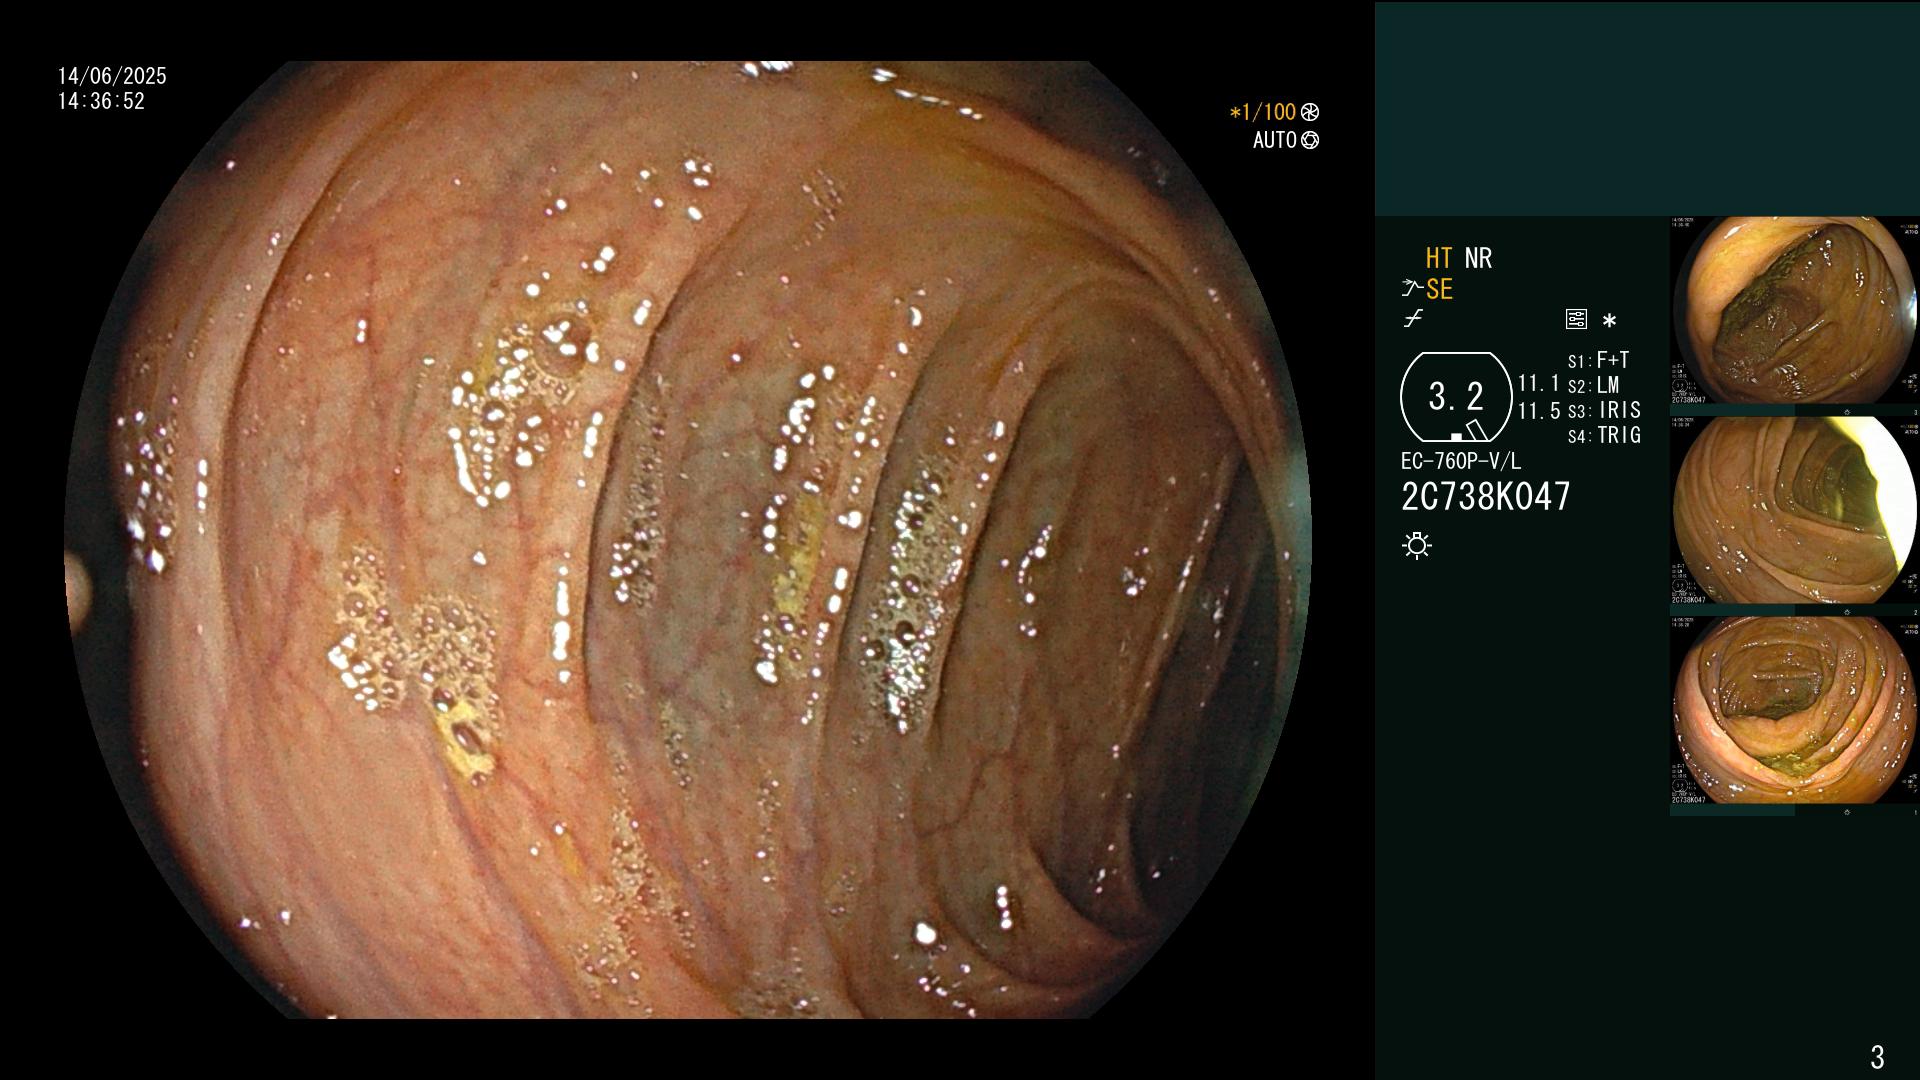Click the 11.5 diameter value

point(1539,411)
